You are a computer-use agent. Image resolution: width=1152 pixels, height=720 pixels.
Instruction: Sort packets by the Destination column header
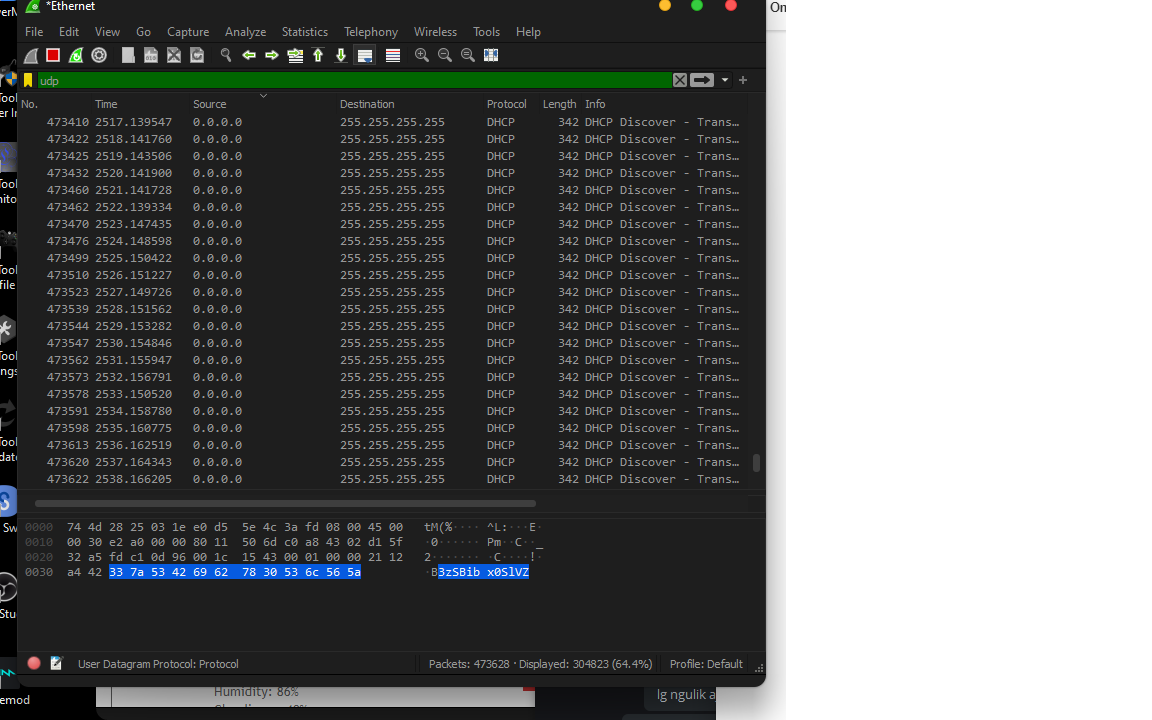pyautogui.click(x=367, y=104)
